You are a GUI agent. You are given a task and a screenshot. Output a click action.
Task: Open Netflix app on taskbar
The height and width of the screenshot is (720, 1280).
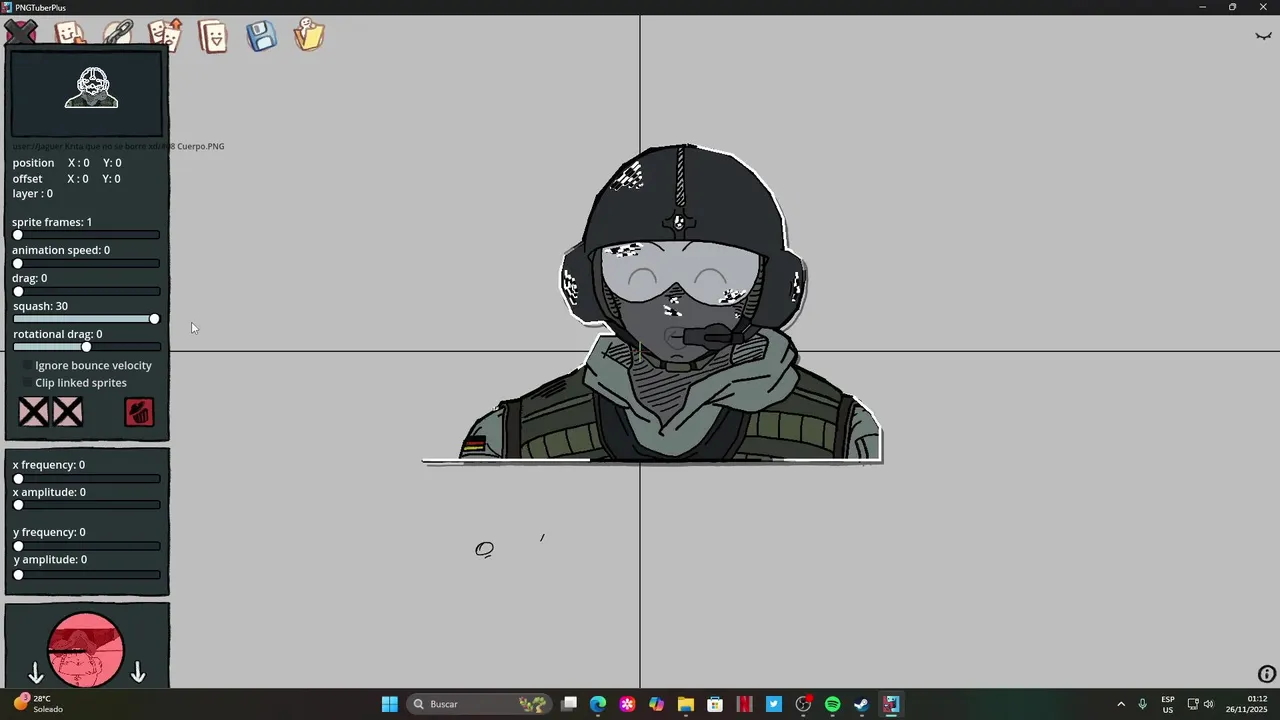(744, 704)
